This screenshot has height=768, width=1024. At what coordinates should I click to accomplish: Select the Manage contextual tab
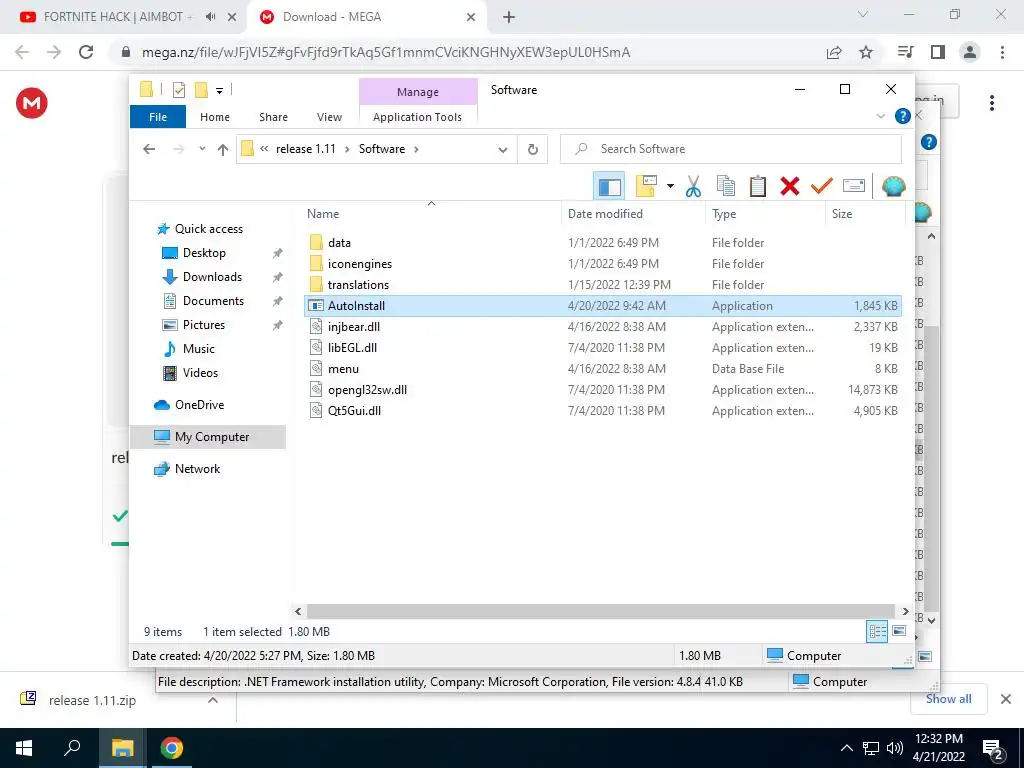(418, 92)
